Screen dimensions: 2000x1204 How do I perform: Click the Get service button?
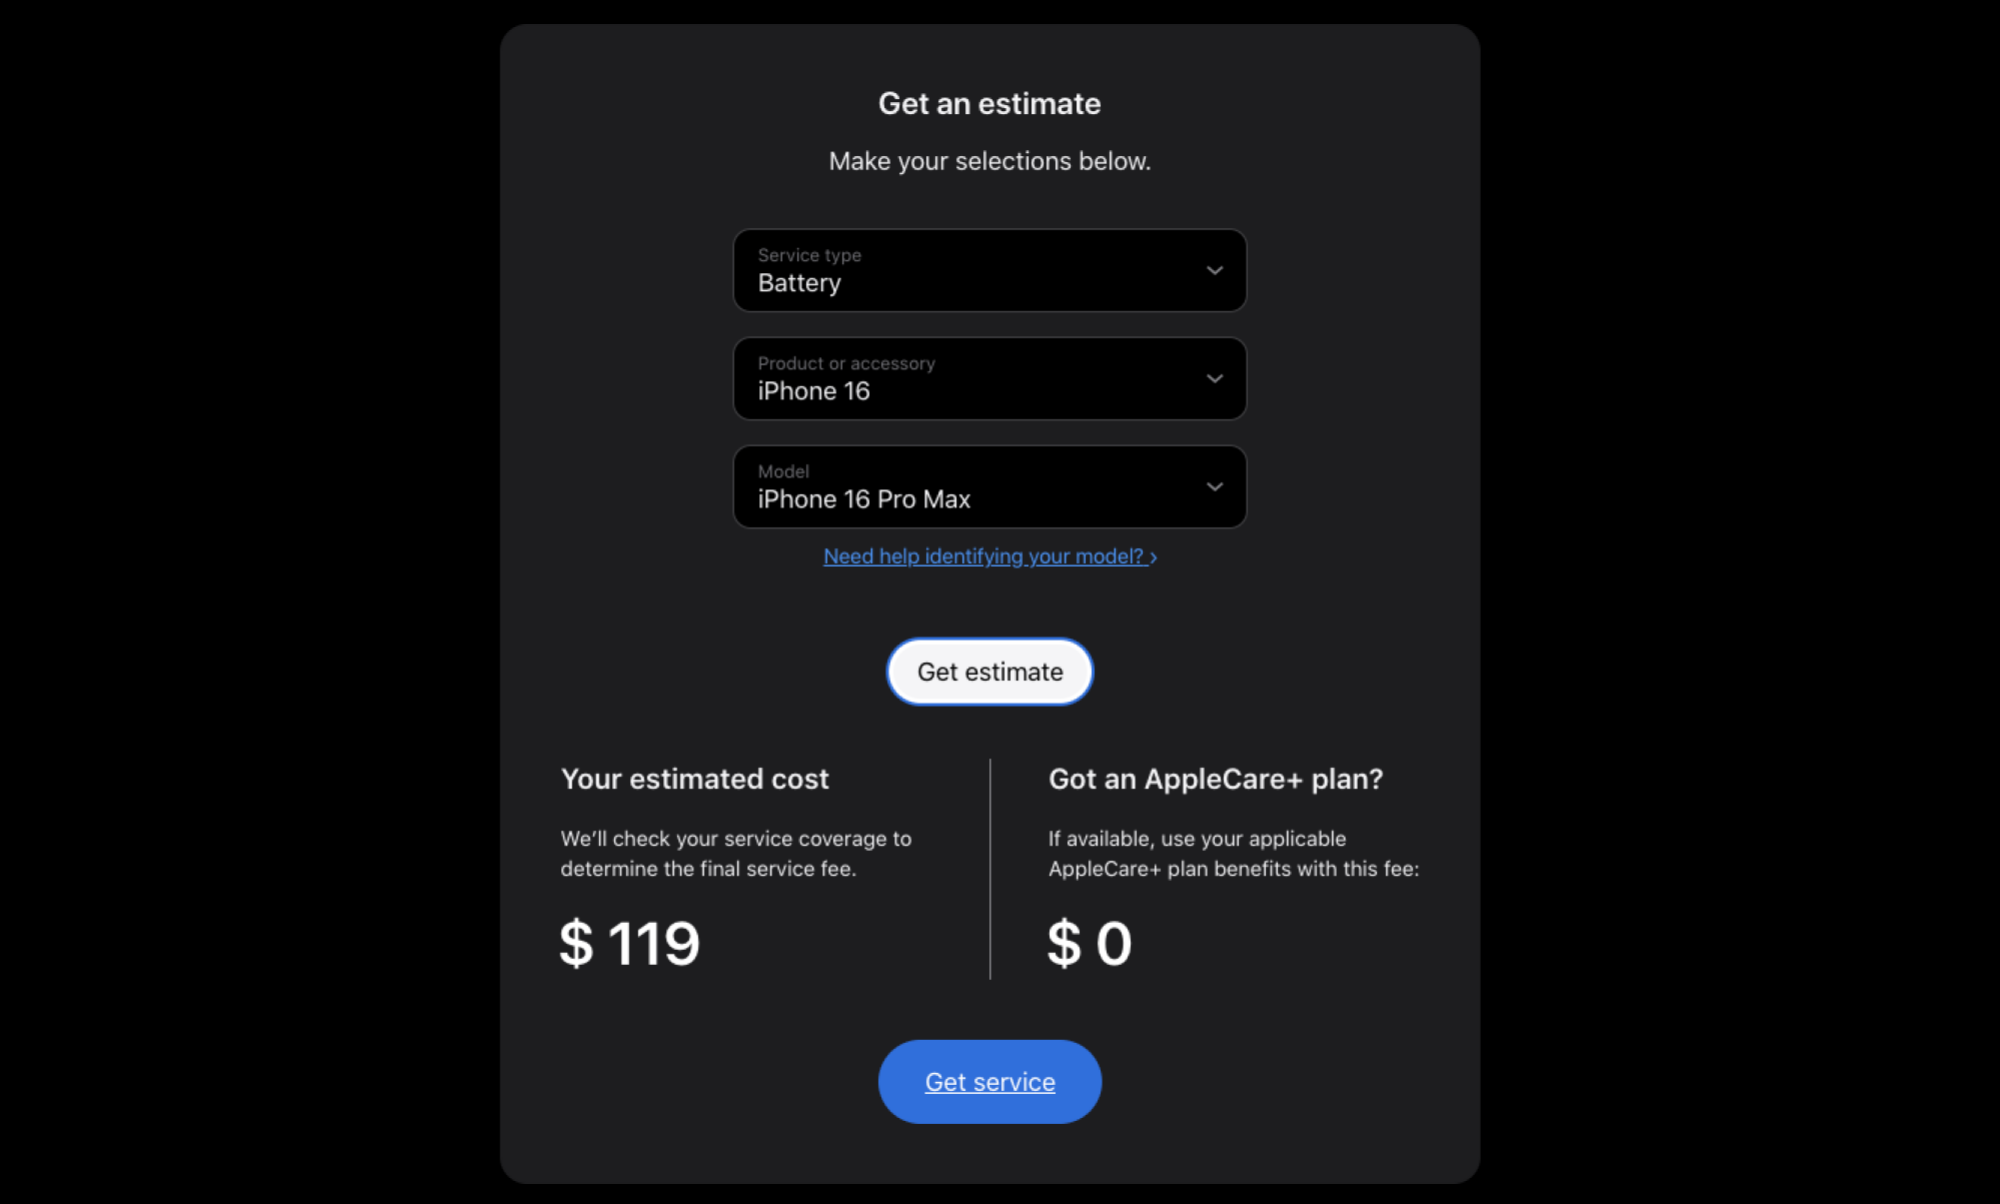click(990, 1081)
